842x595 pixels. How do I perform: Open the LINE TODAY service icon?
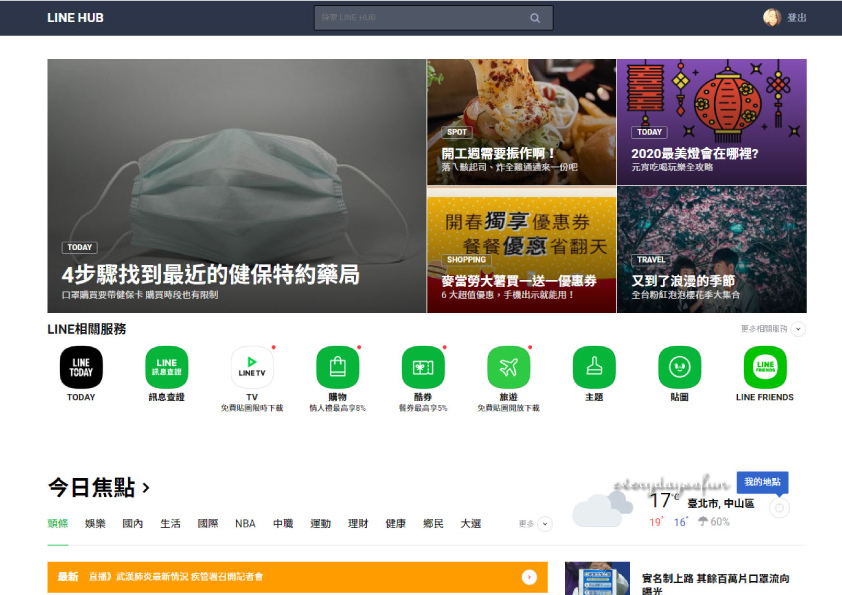click(81, 367)
